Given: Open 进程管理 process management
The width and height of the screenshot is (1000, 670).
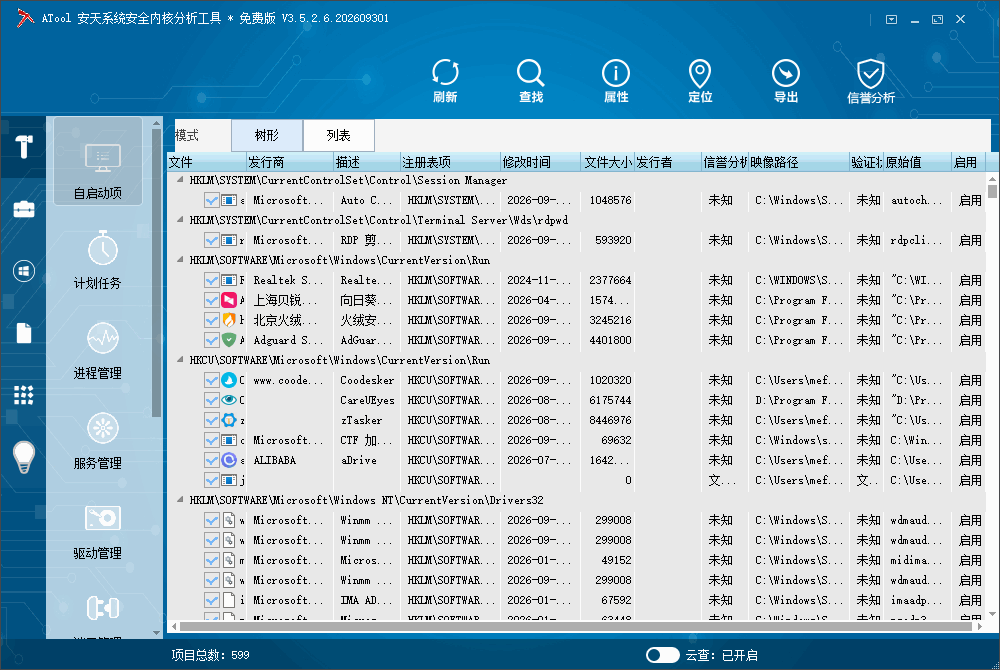Looking at the screenshot, I should point(98,351).
